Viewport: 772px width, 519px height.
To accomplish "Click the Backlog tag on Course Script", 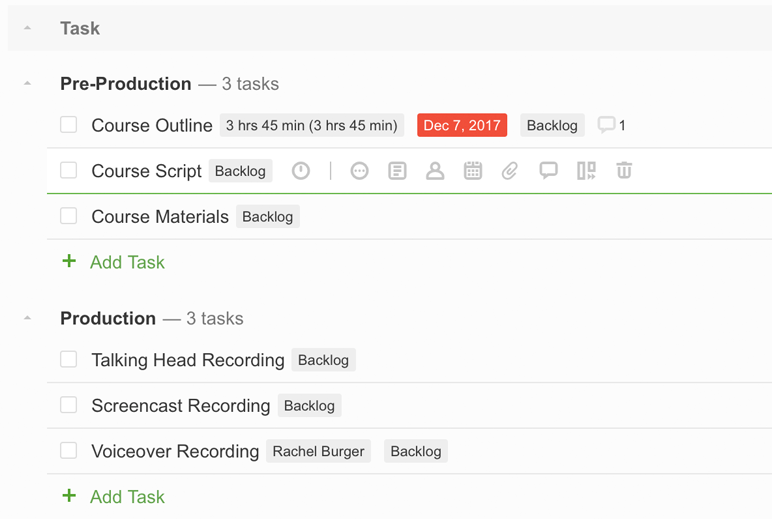I will (240, 171).
